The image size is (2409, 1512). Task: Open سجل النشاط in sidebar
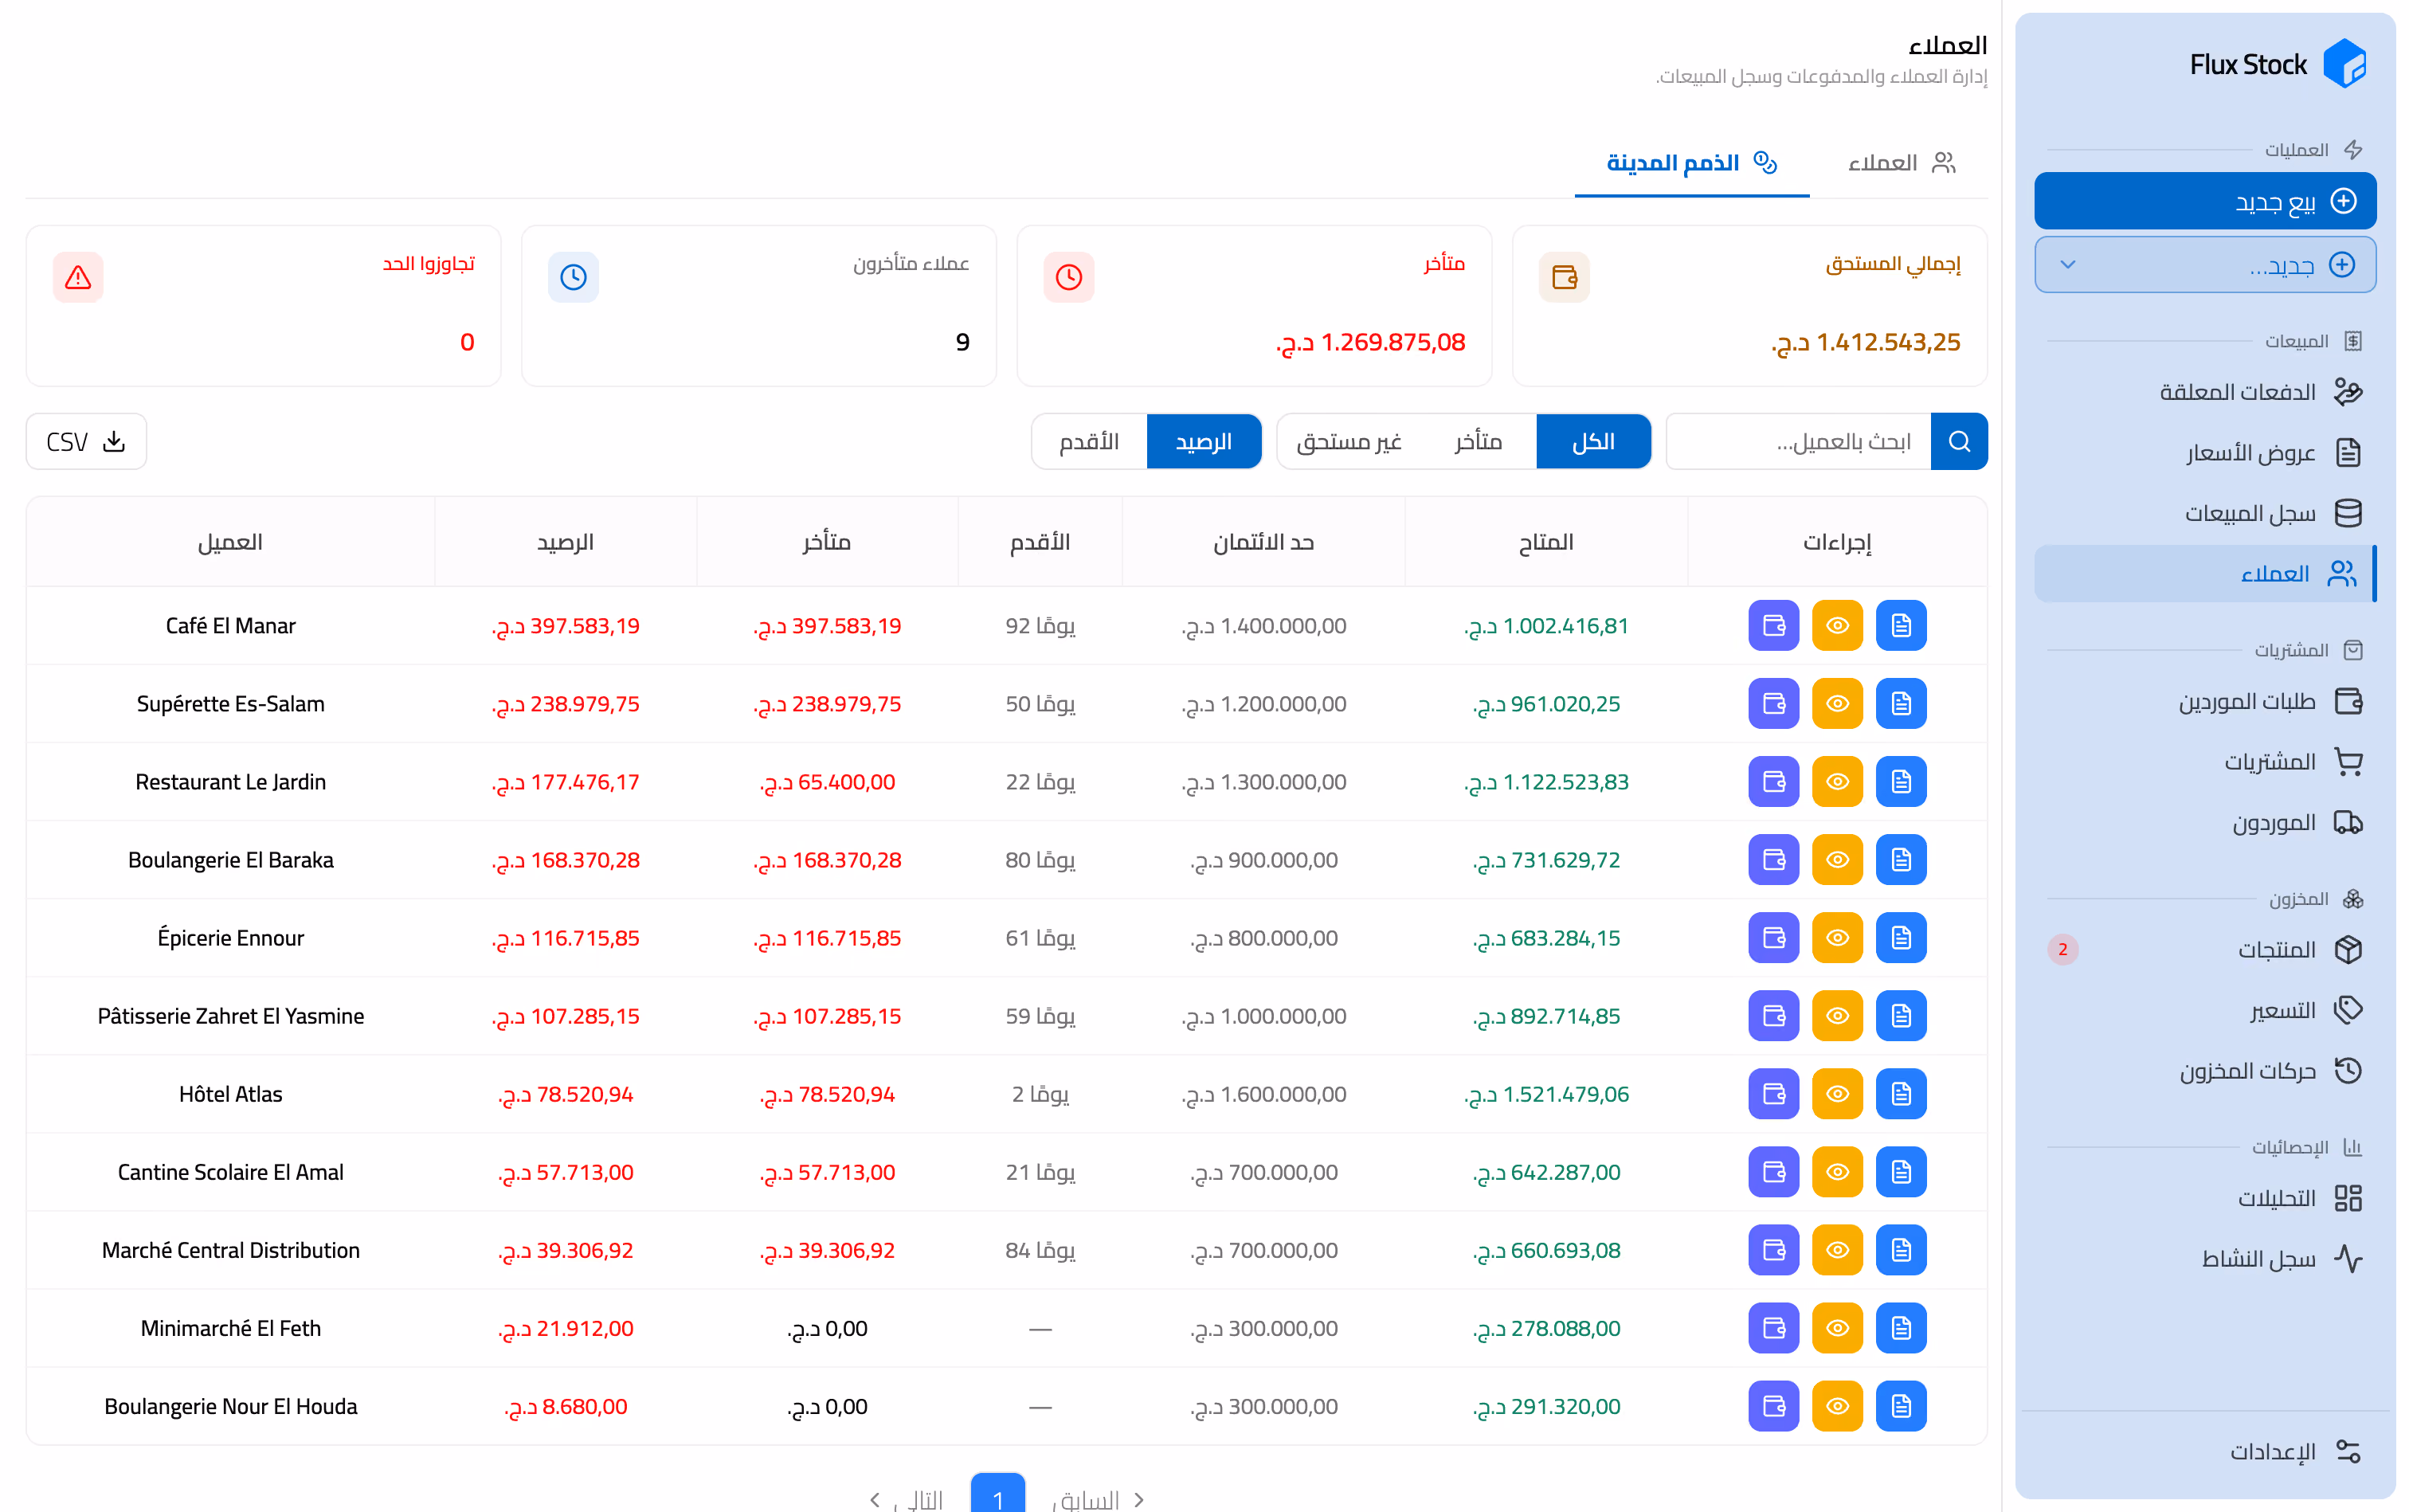pos(2204,1258)
